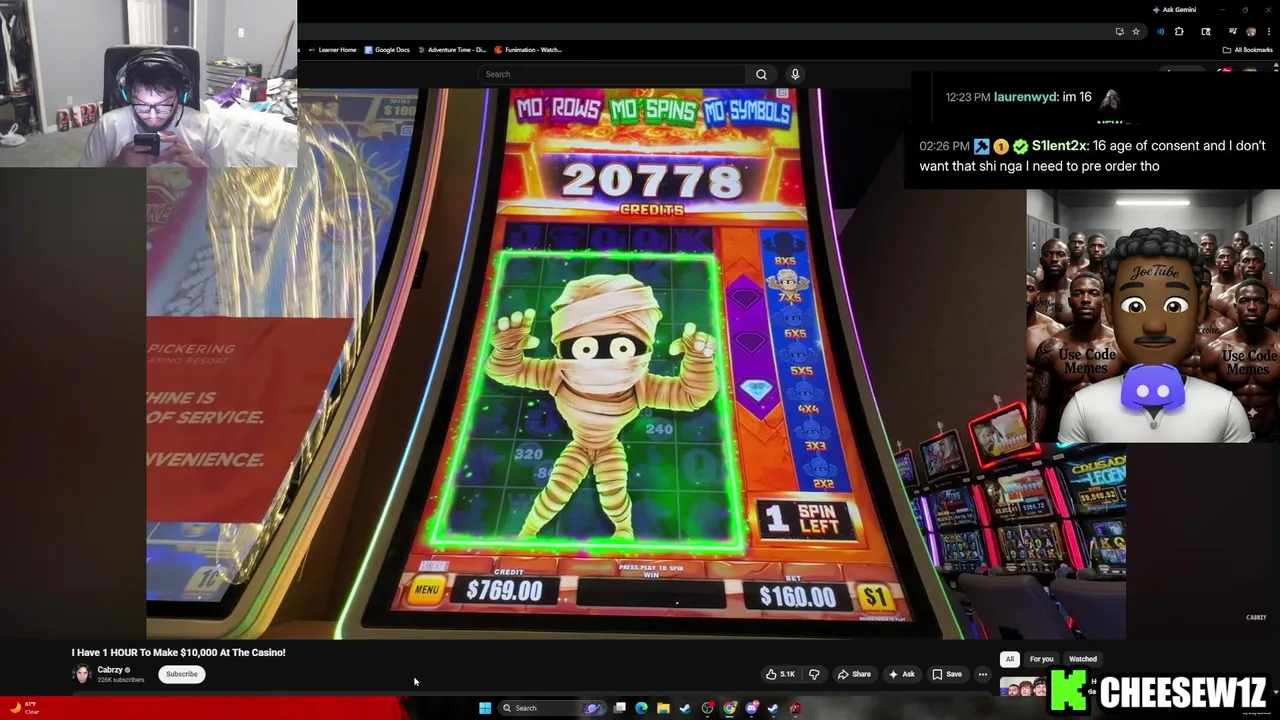
Task: Open the Ask AI button under video
Action: tap(901, 674)
